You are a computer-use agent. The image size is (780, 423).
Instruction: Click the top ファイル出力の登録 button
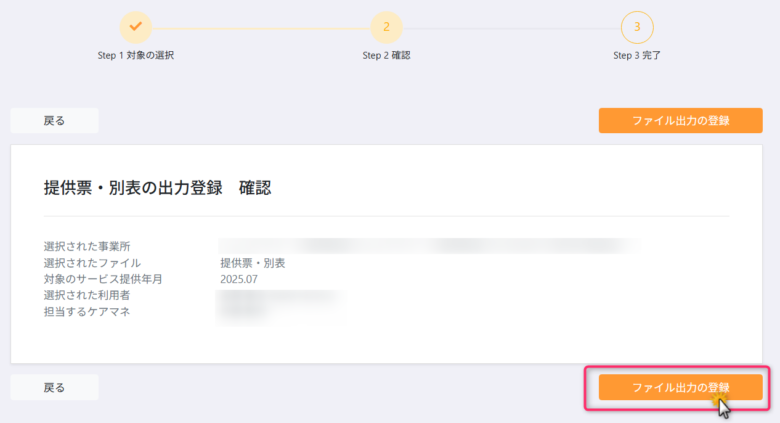click(681, 120)
